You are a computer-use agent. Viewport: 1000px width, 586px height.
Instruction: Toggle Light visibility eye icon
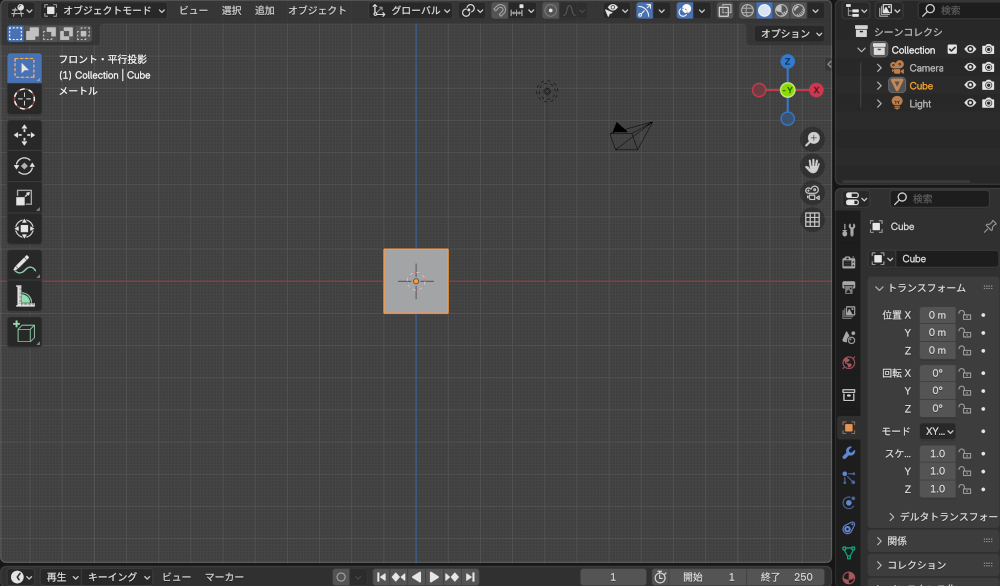(970, 104)
